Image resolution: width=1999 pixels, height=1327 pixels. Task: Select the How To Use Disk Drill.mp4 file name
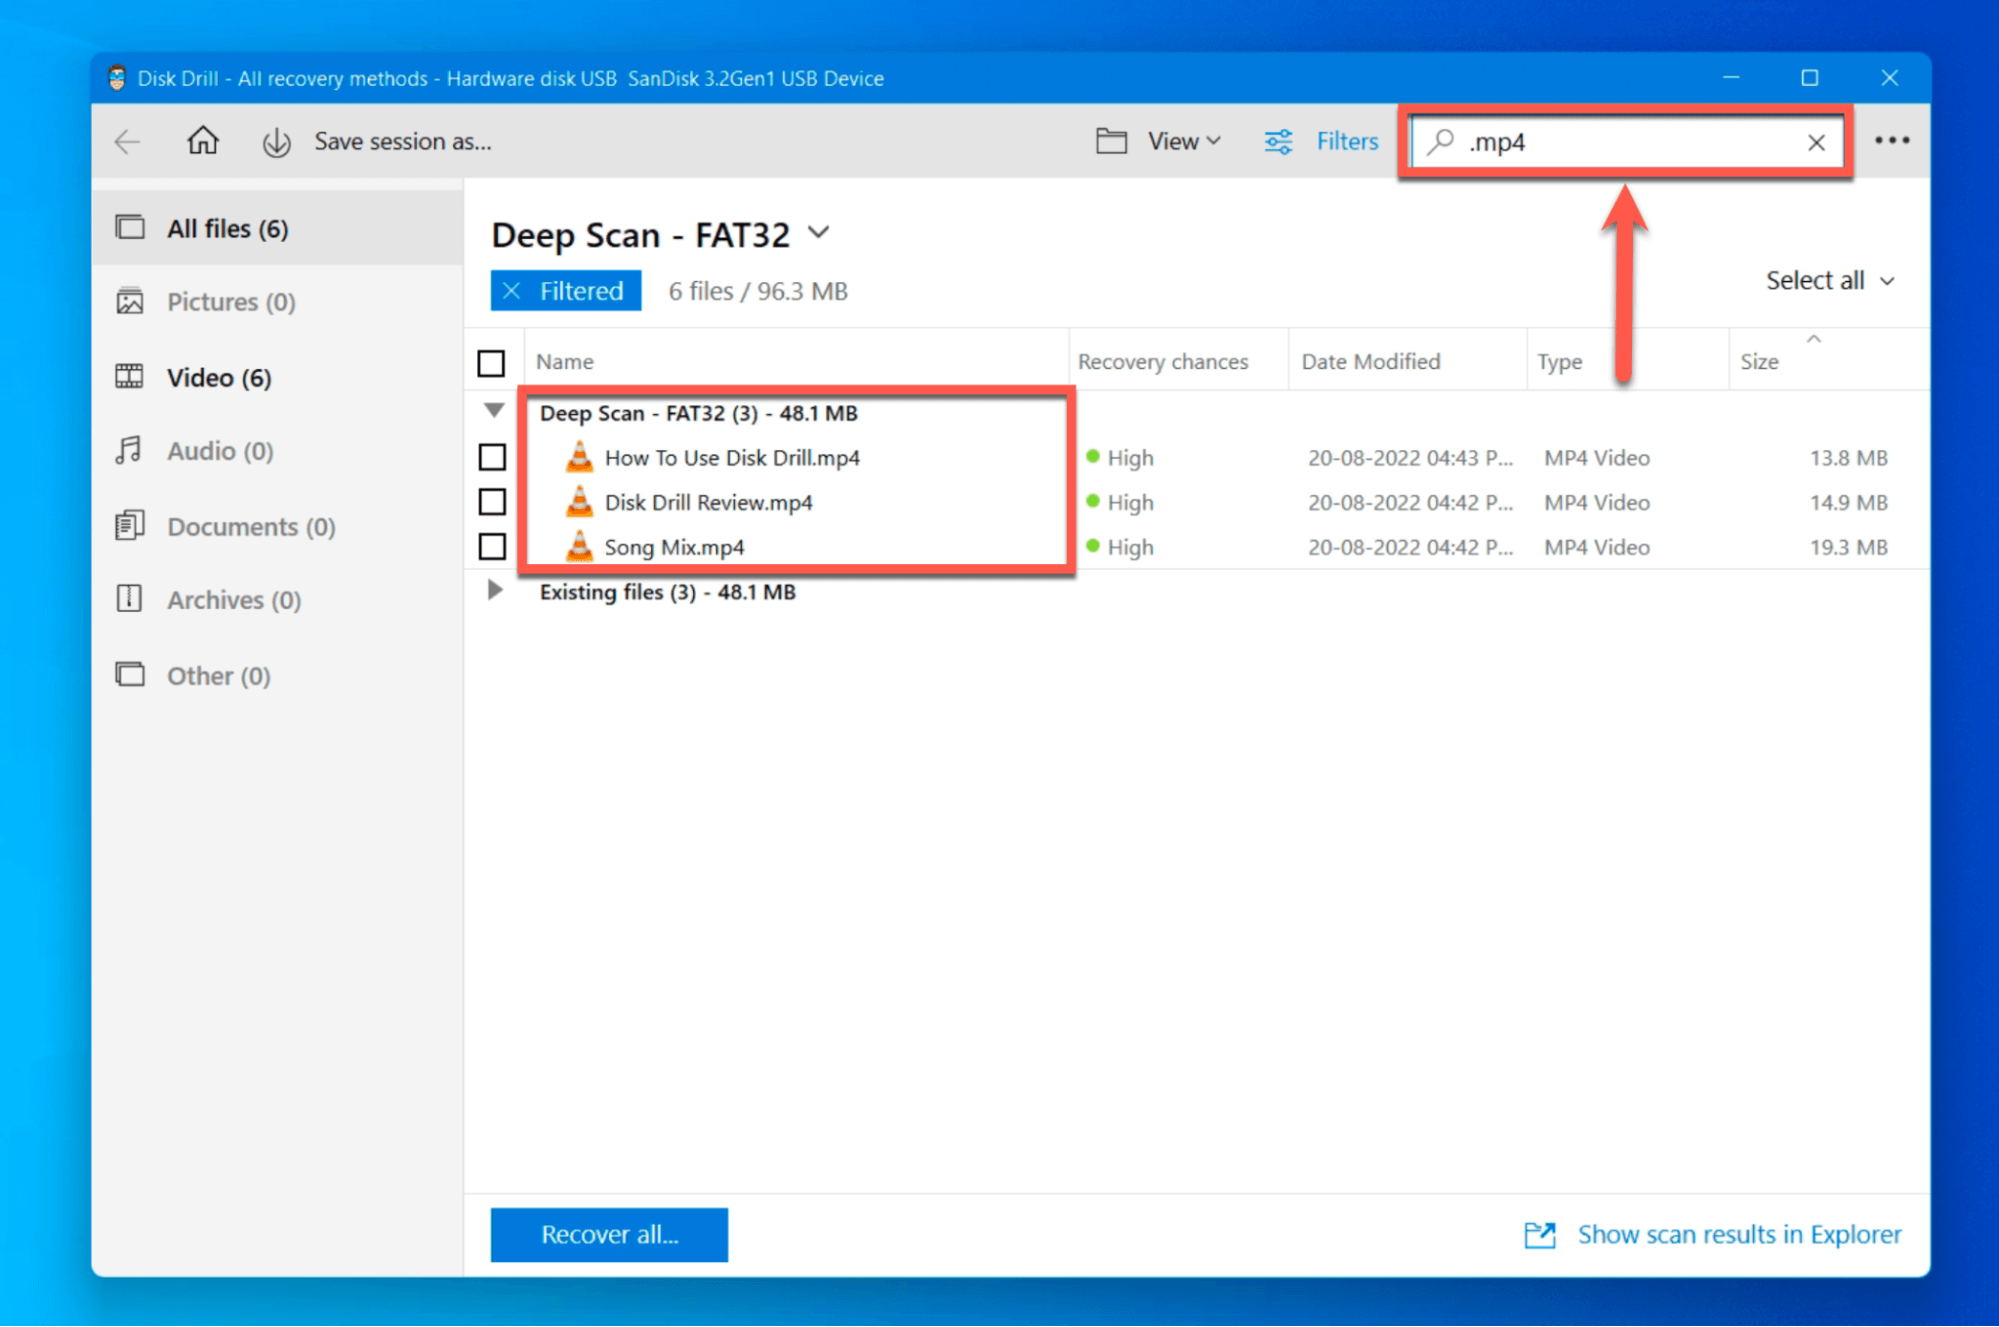pos(732,458)
